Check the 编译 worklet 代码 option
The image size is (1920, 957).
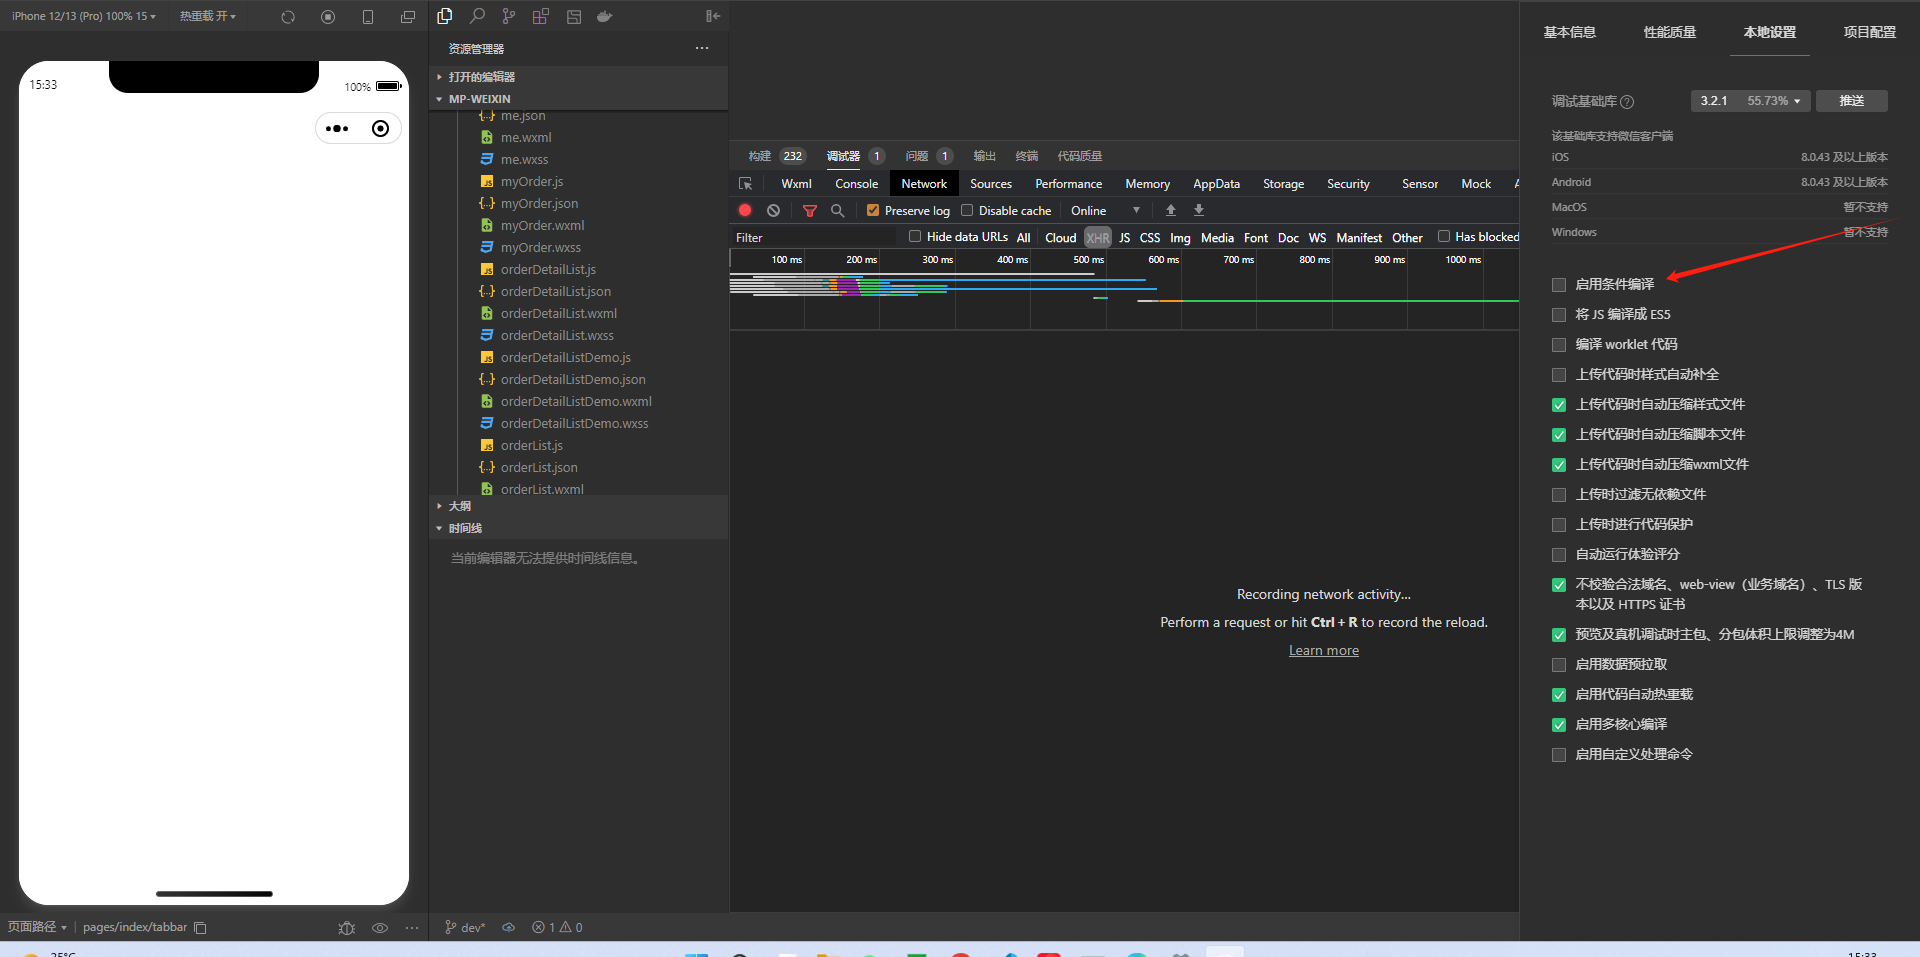[x=1559, y=345]
